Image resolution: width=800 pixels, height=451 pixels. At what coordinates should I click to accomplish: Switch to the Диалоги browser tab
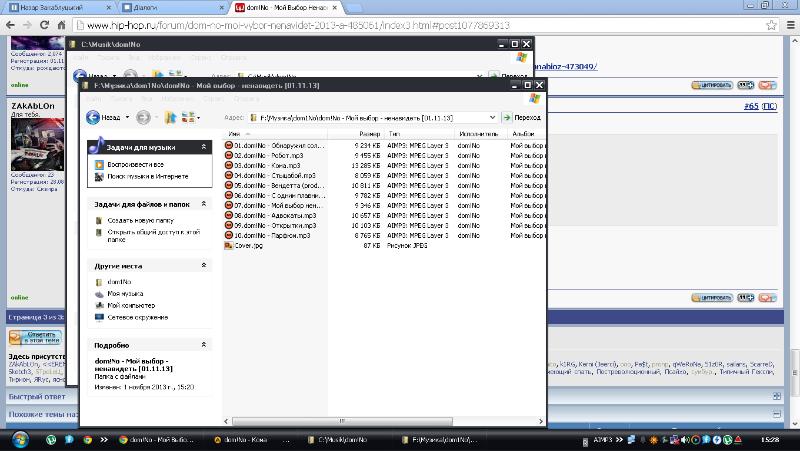click(x=172, y=8)
